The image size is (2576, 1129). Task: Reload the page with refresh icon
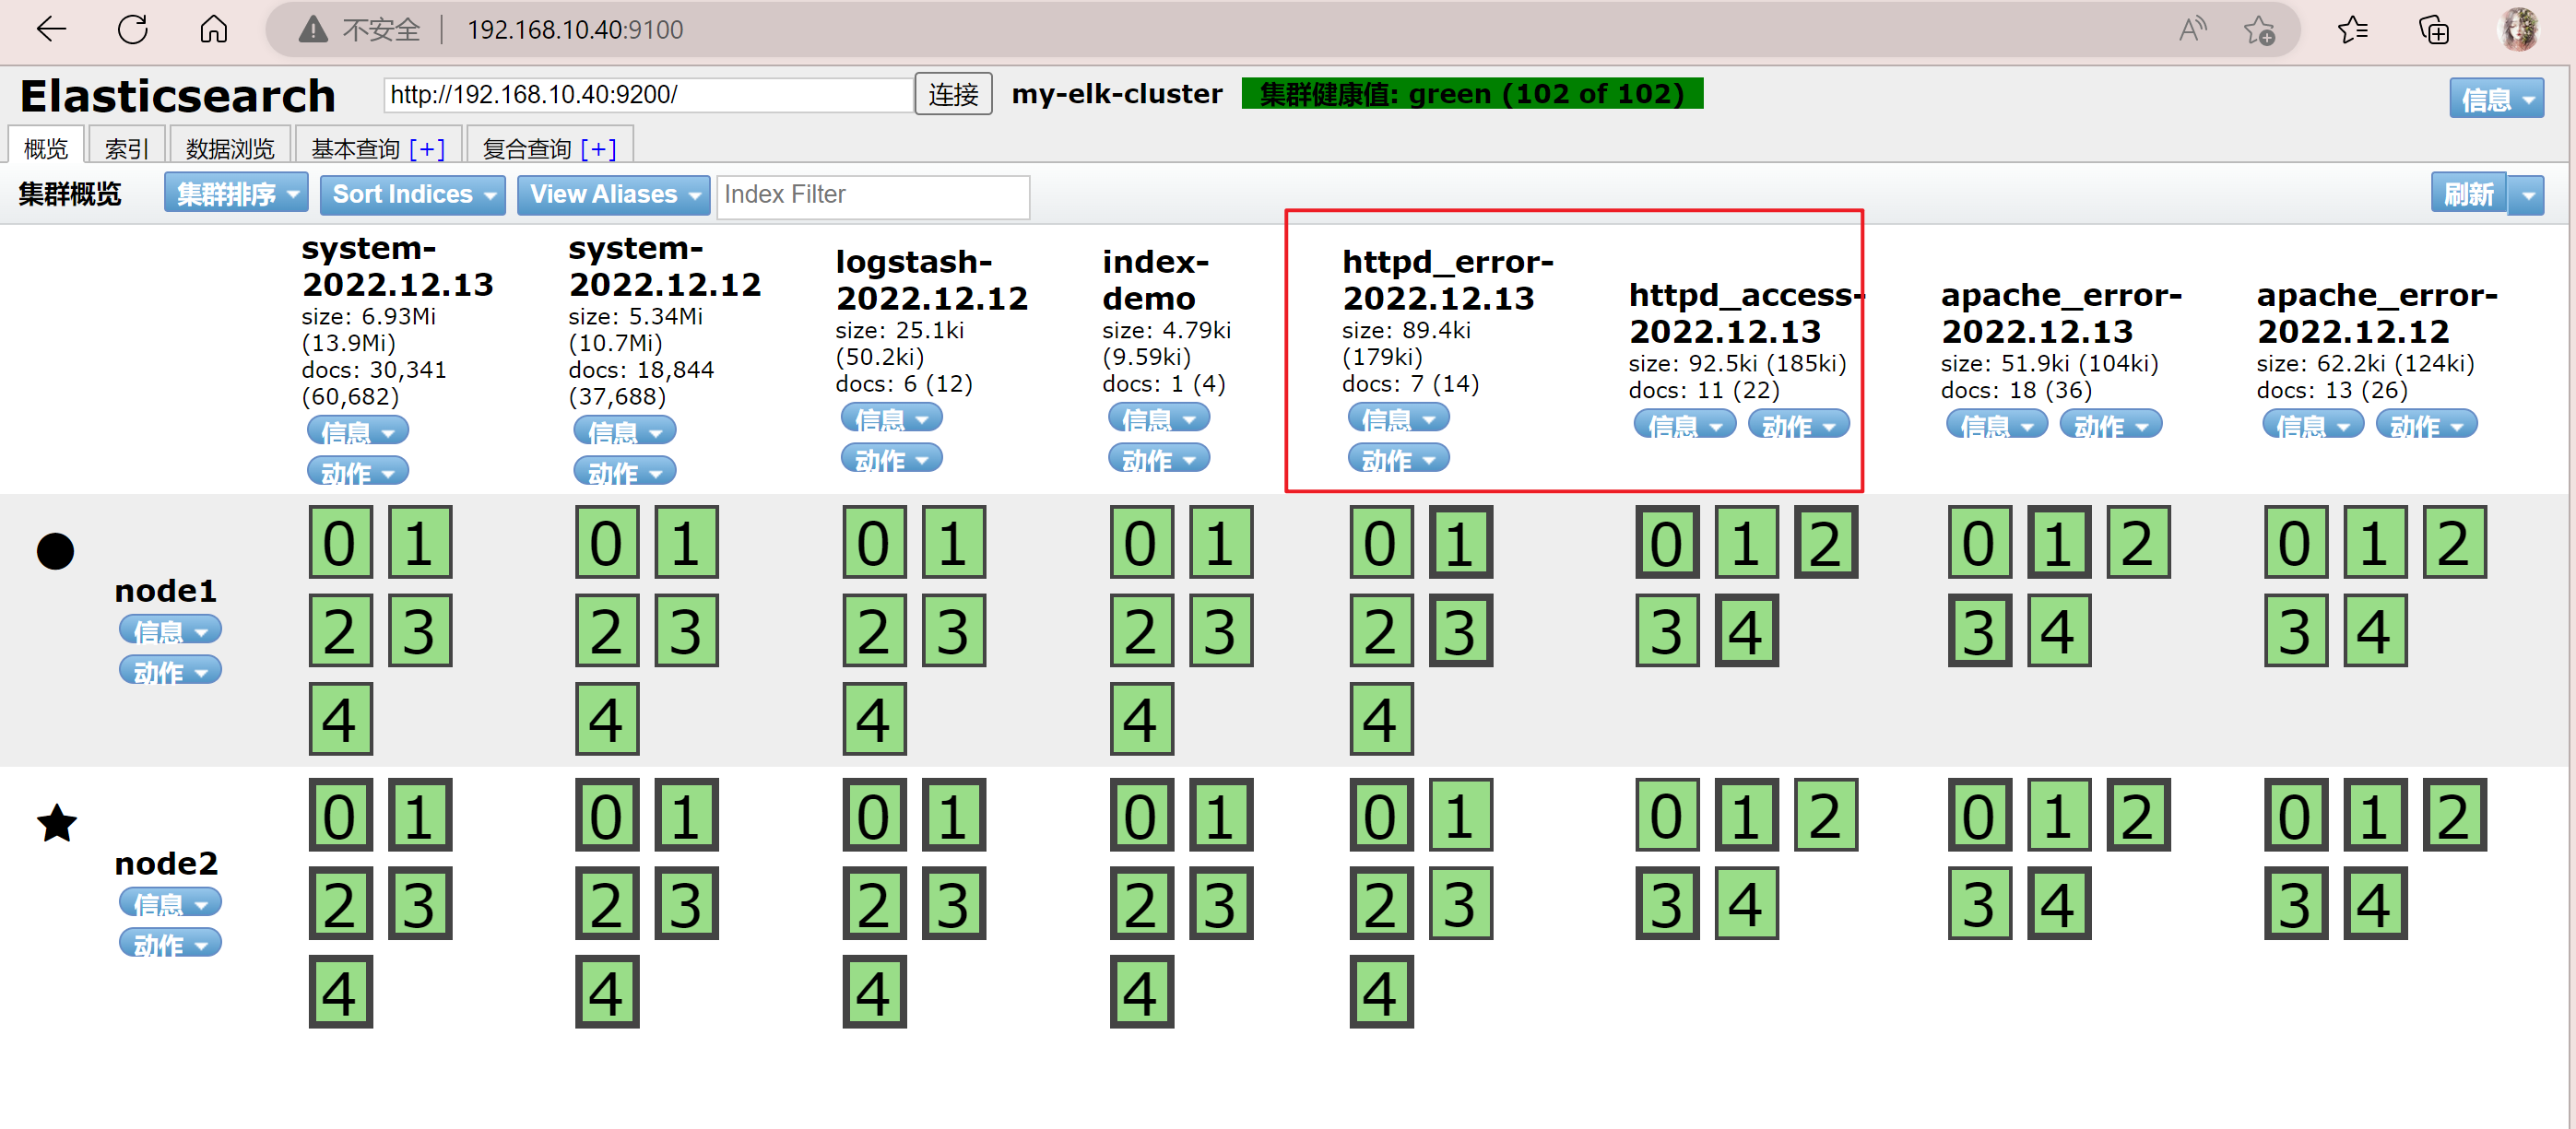(133, 30)
